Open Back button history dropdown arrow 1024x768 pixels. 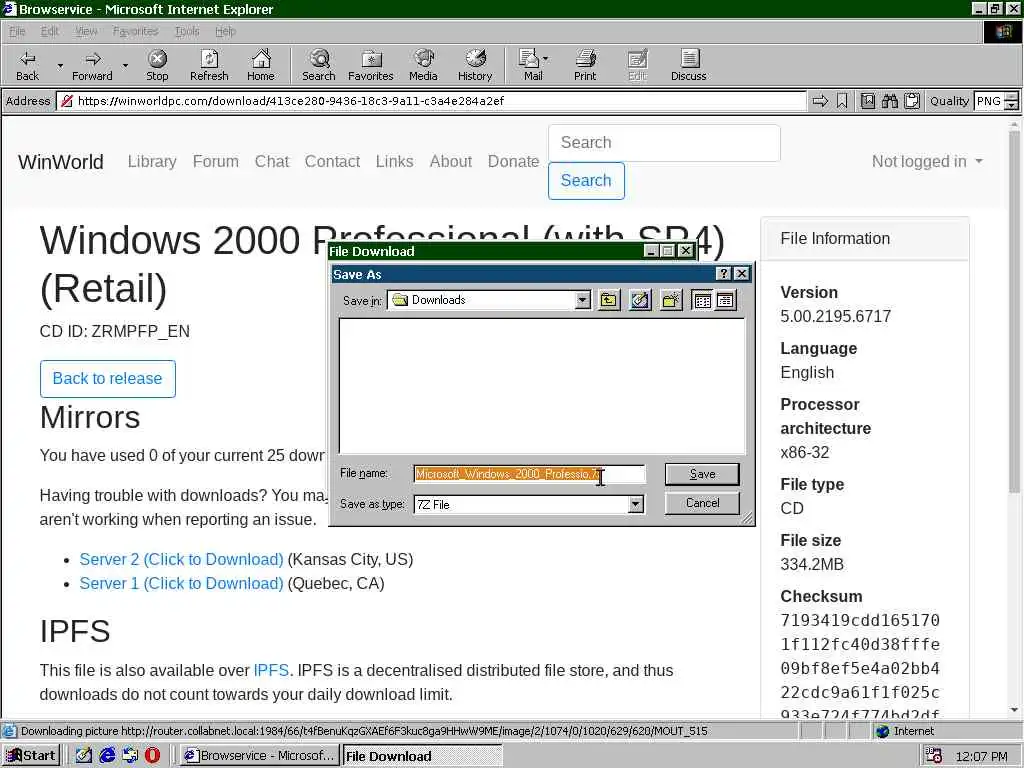(60, 65)
